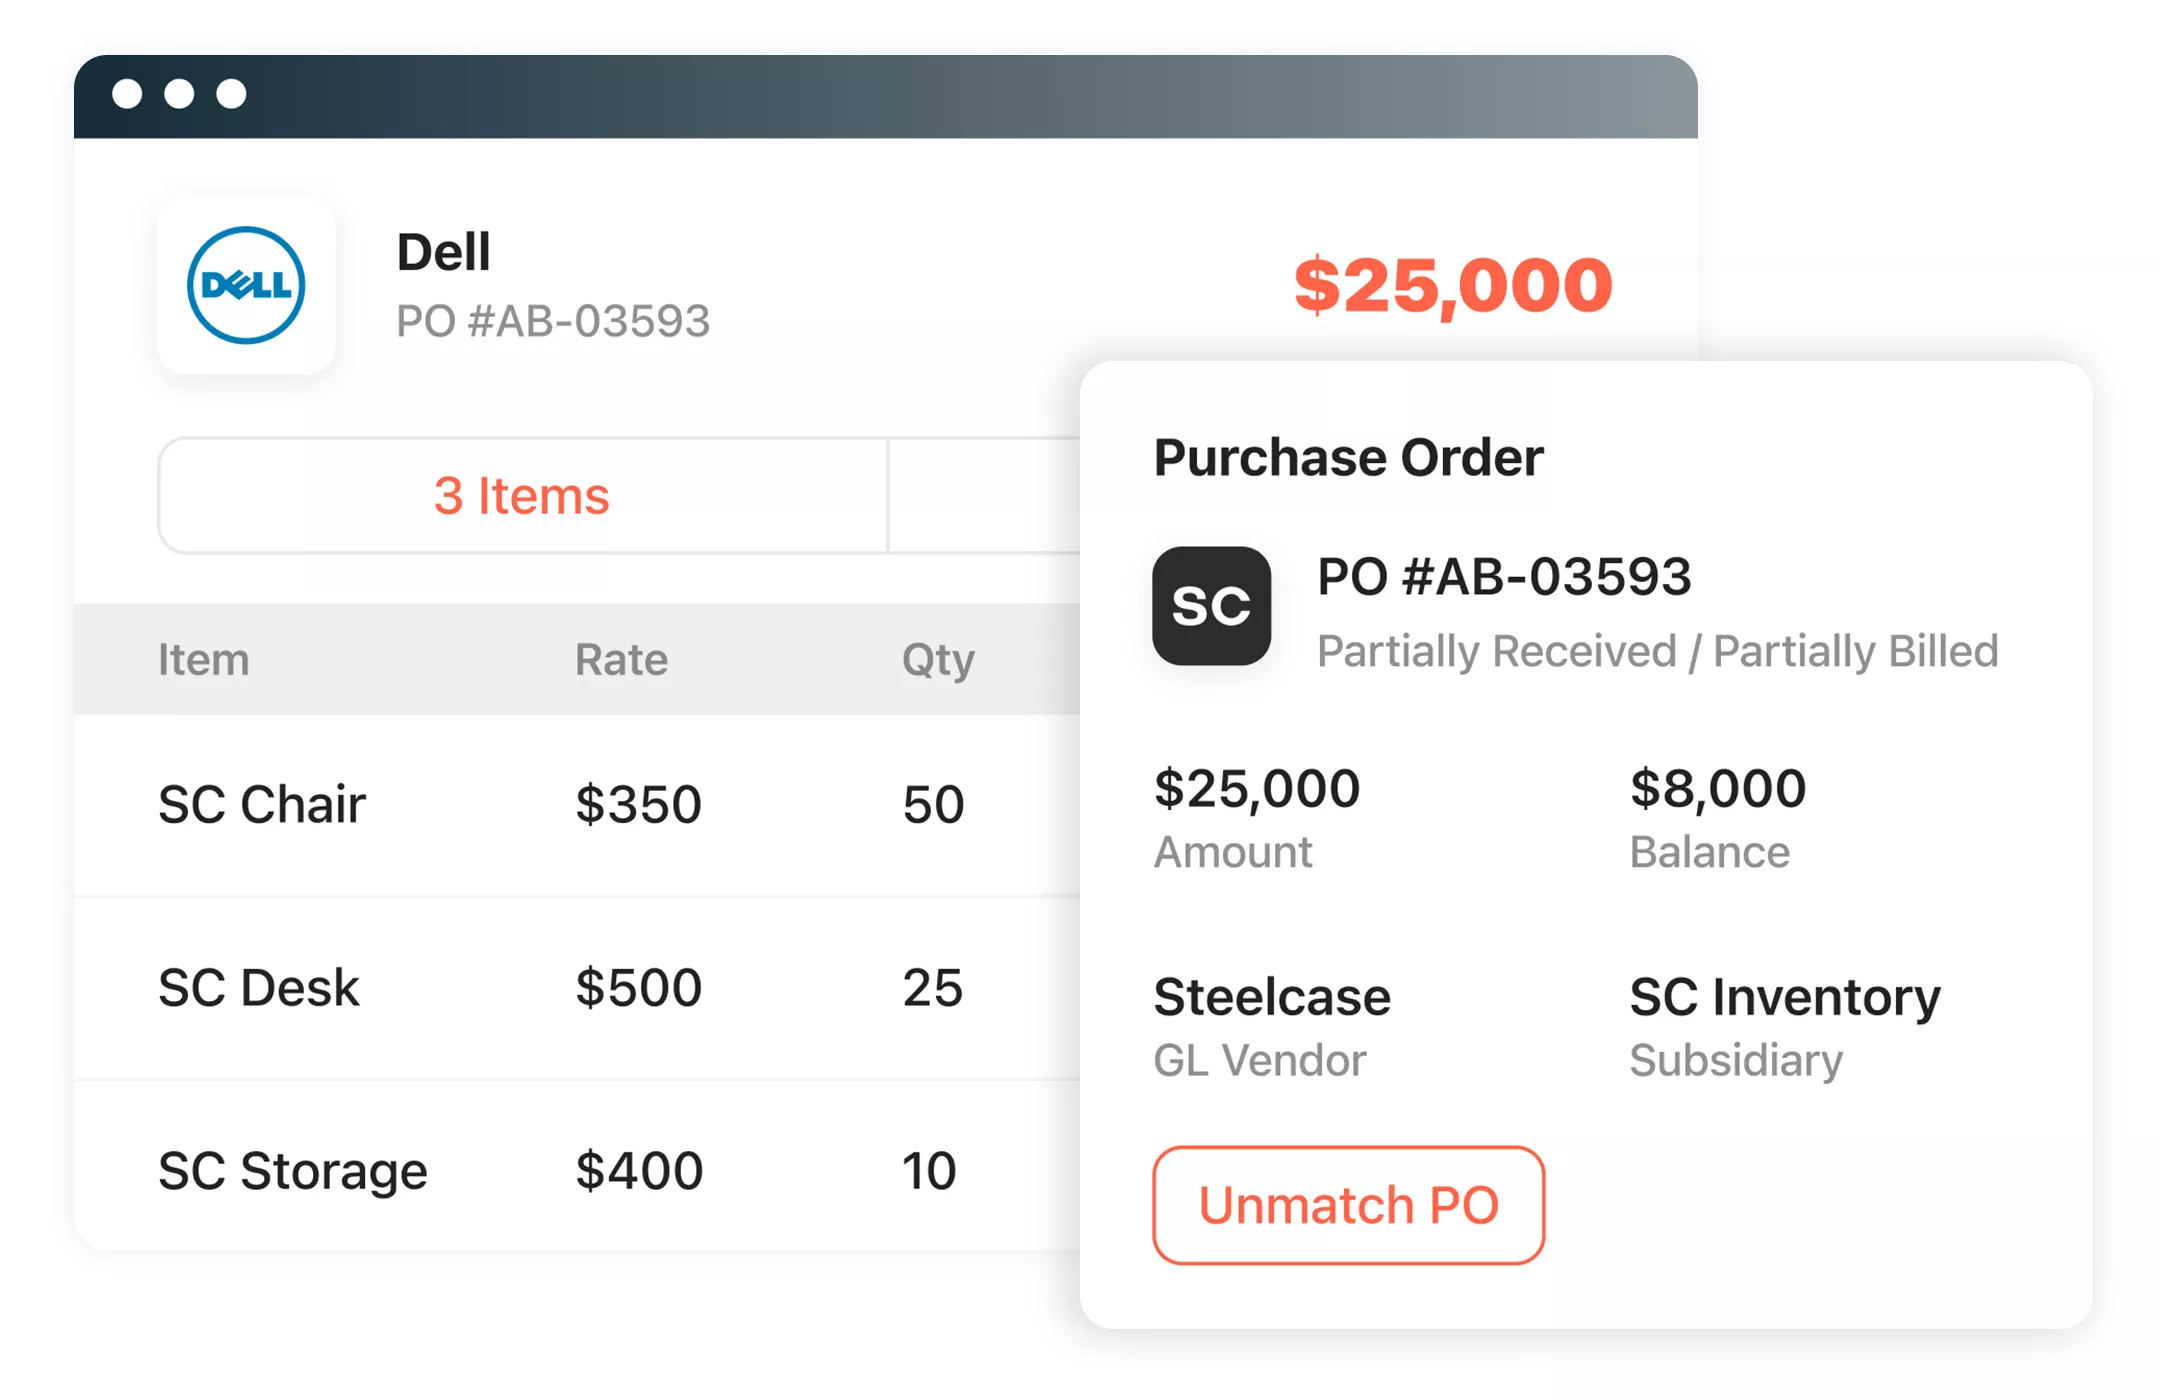2160x1400 pixels.
Task: Choose the SC Storage line item
Action: (x=292, y=1171)
